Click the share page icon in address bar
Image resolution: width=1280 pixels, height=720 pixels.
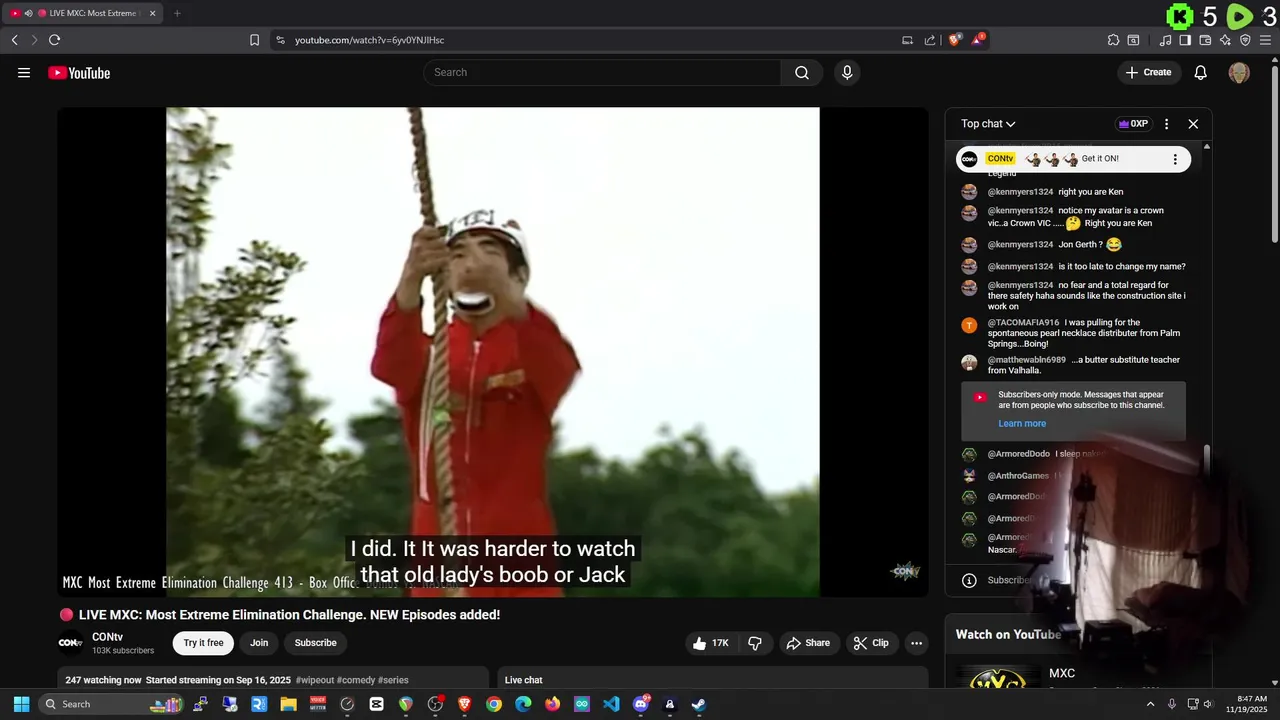click(x=930, y=40)
